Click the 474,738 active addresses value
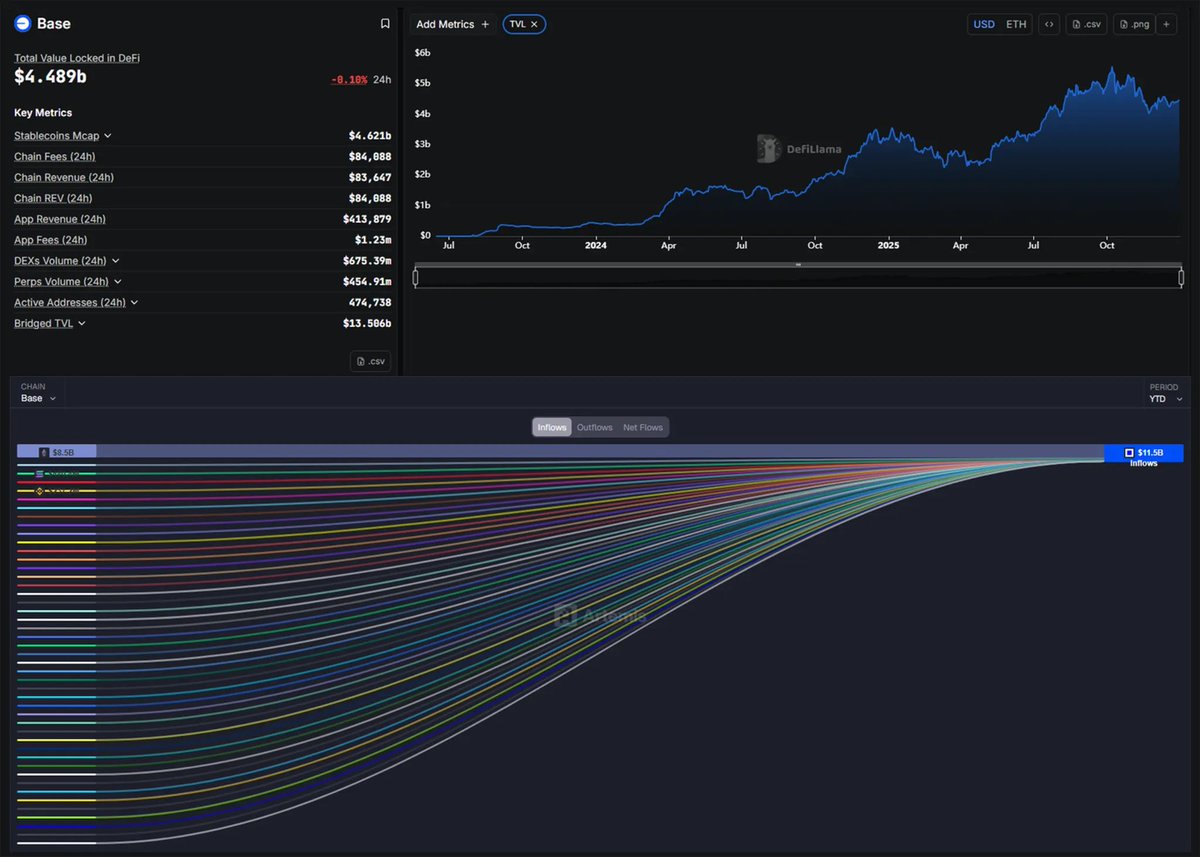1200x857 pixels. 369,303
